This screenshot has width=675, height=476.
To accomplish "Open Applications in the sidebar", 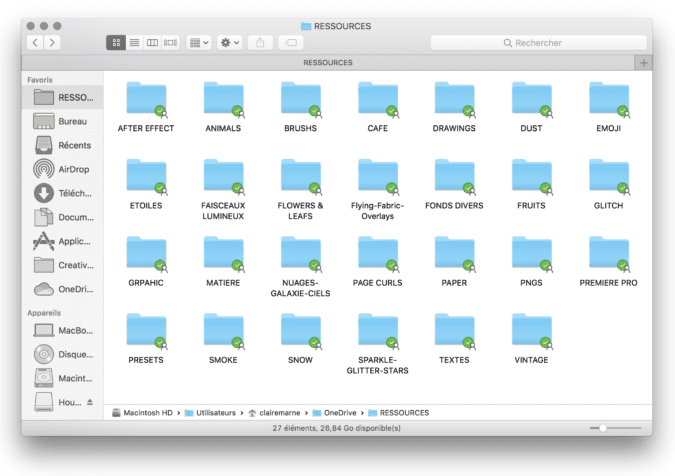I will point(63,241).
